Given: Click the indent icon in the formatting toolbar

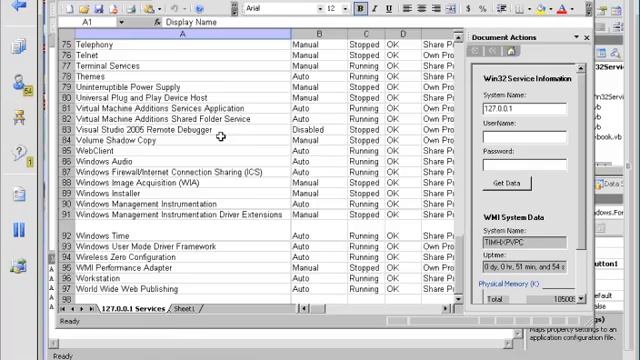Looking at the screenshot, I should pos(502,9).
